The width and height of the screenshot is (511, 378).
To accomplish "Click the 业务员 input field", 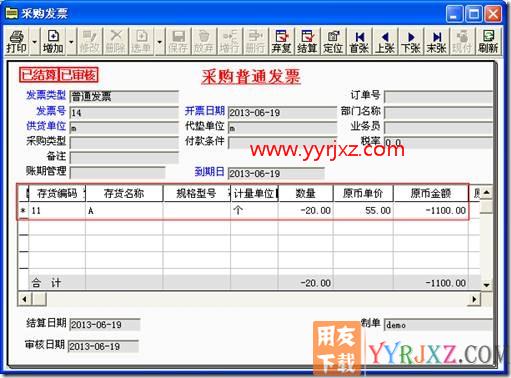I will point(438,128).
